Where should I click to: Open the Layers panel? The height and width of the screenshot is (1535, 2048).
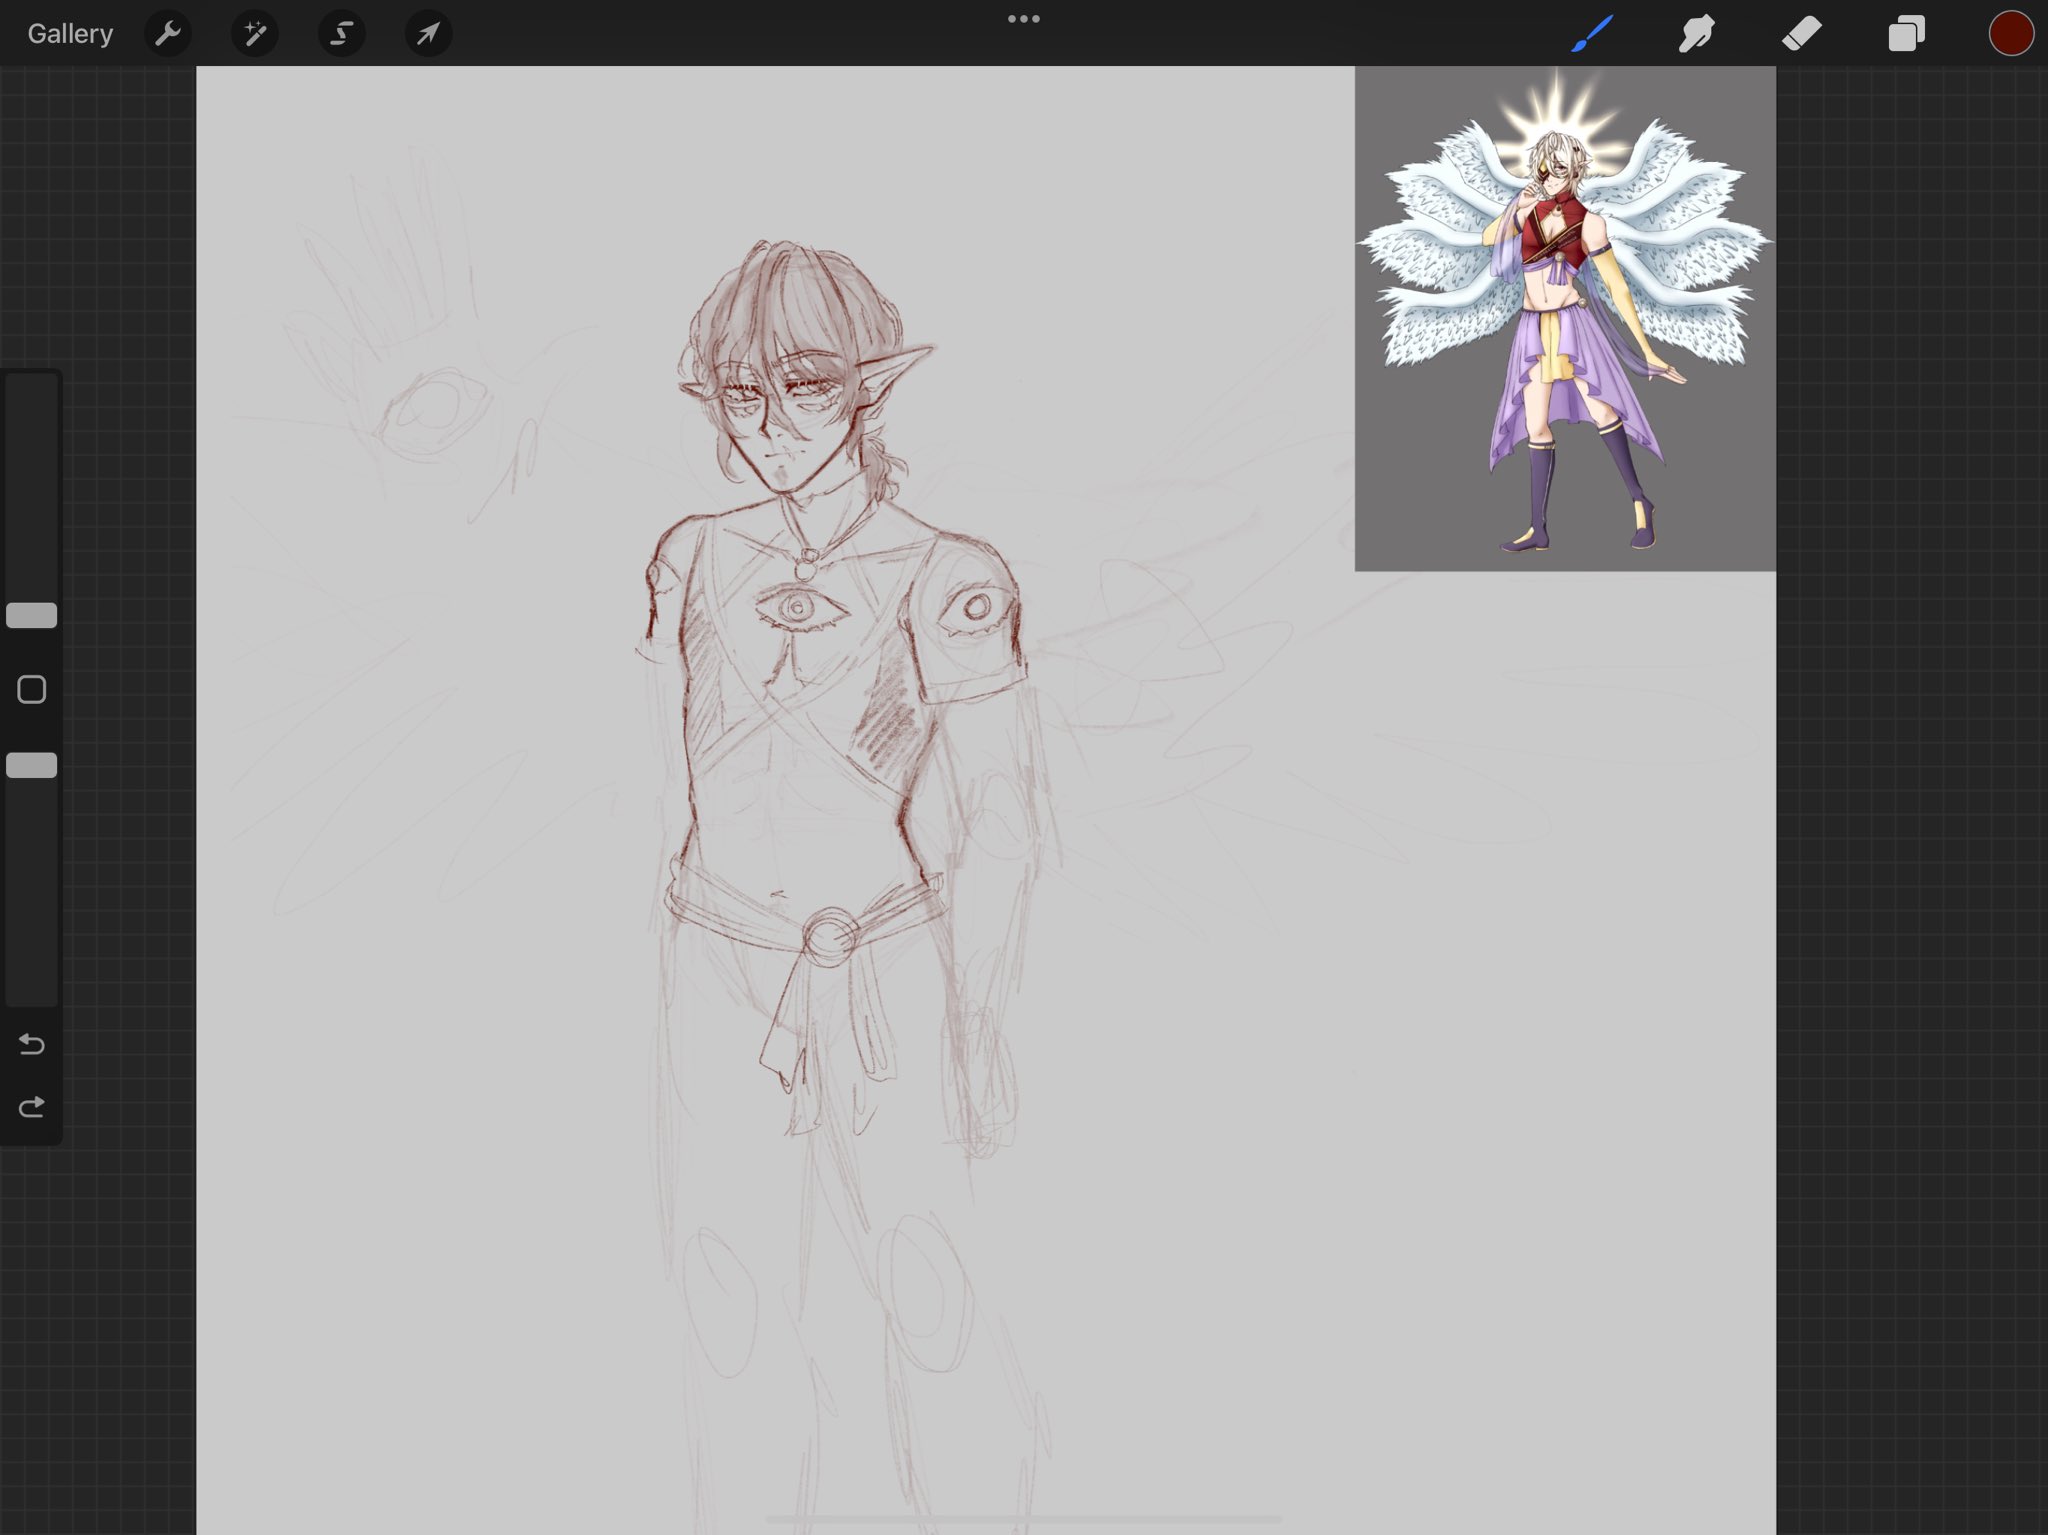(1906, 34)
